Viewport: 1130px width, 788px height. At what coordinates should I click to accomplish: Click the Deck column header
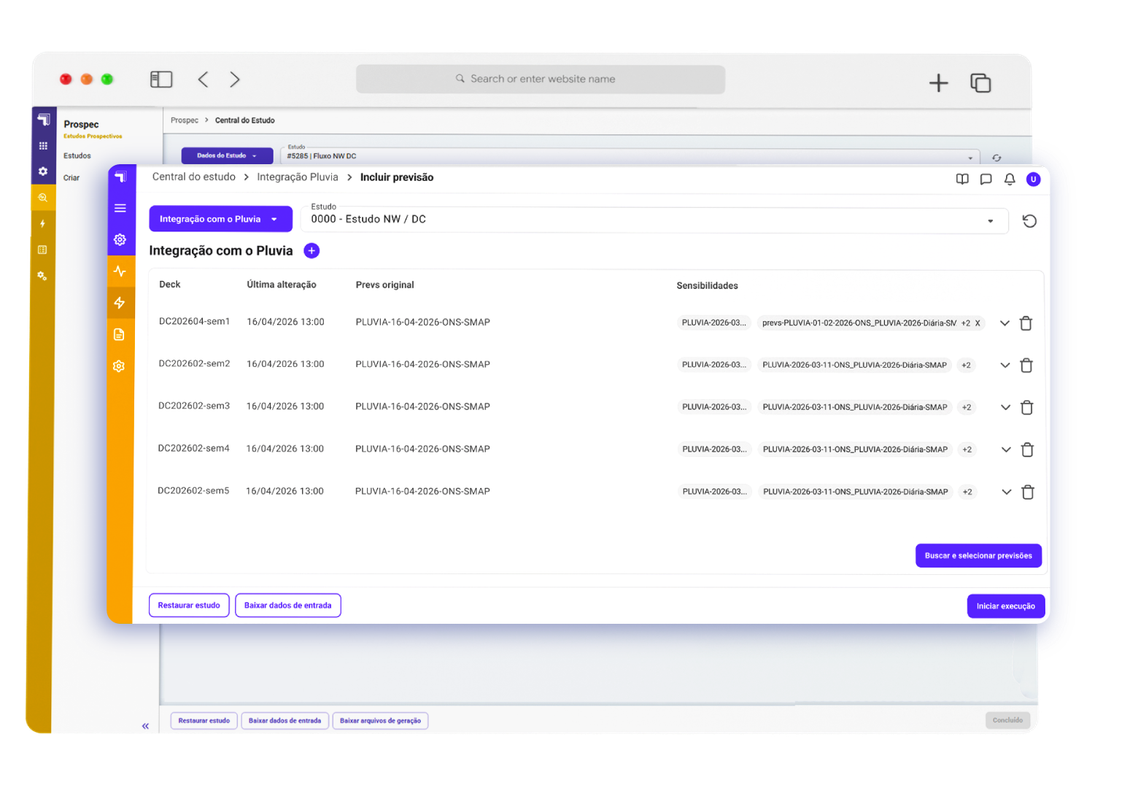tap(169, 285)
